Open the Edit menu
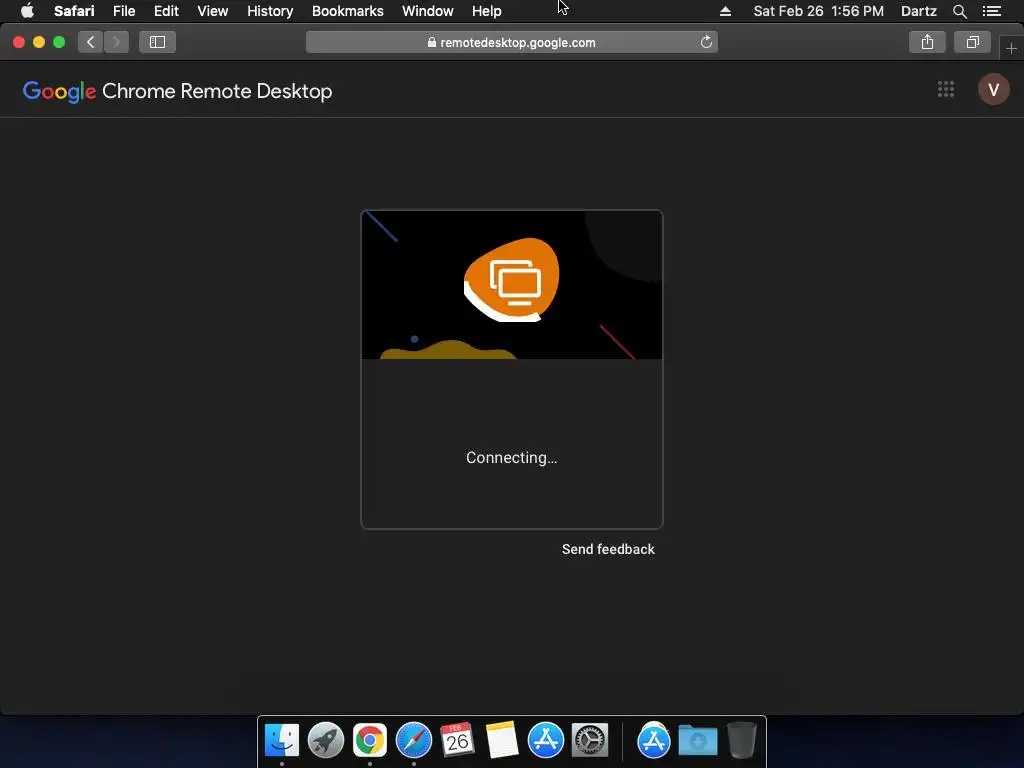 166,11
